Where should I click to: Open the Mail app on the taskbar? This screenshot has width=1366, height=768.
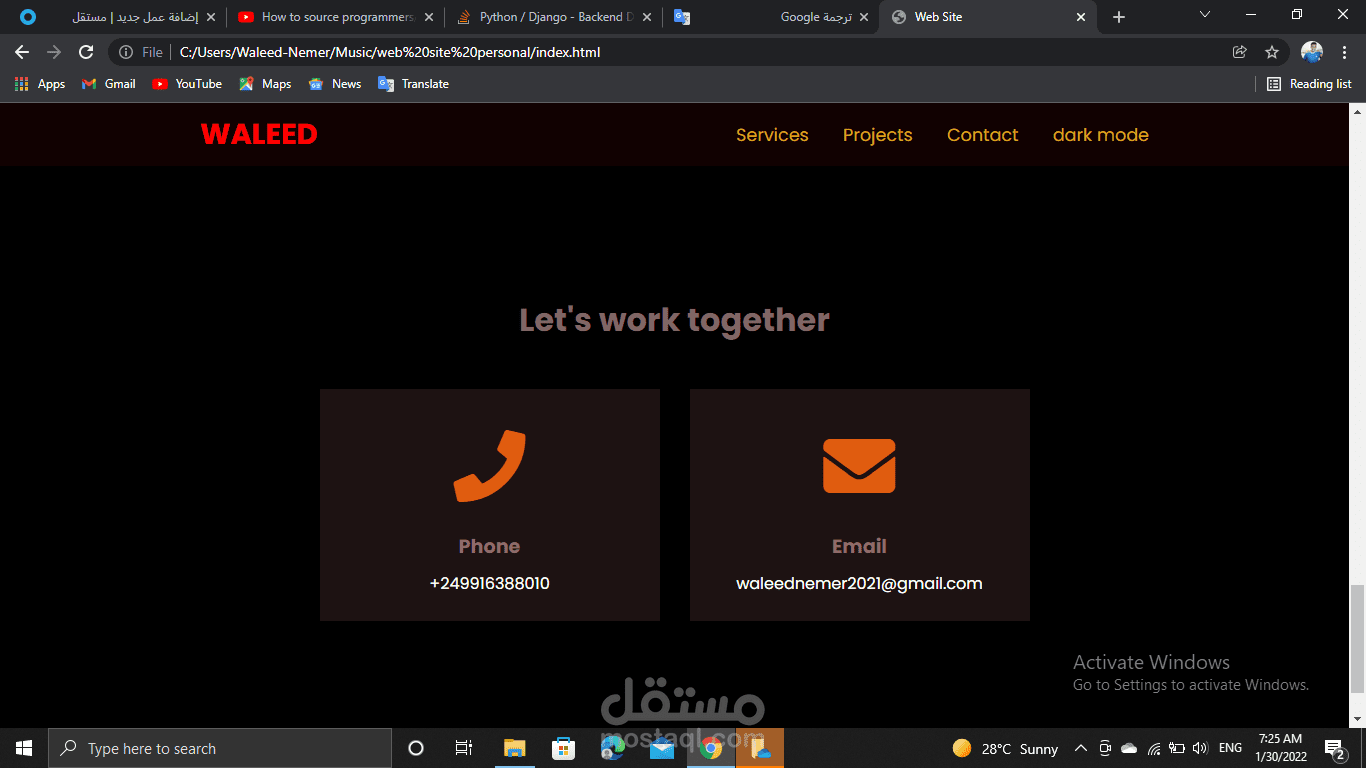coord(662,748)
